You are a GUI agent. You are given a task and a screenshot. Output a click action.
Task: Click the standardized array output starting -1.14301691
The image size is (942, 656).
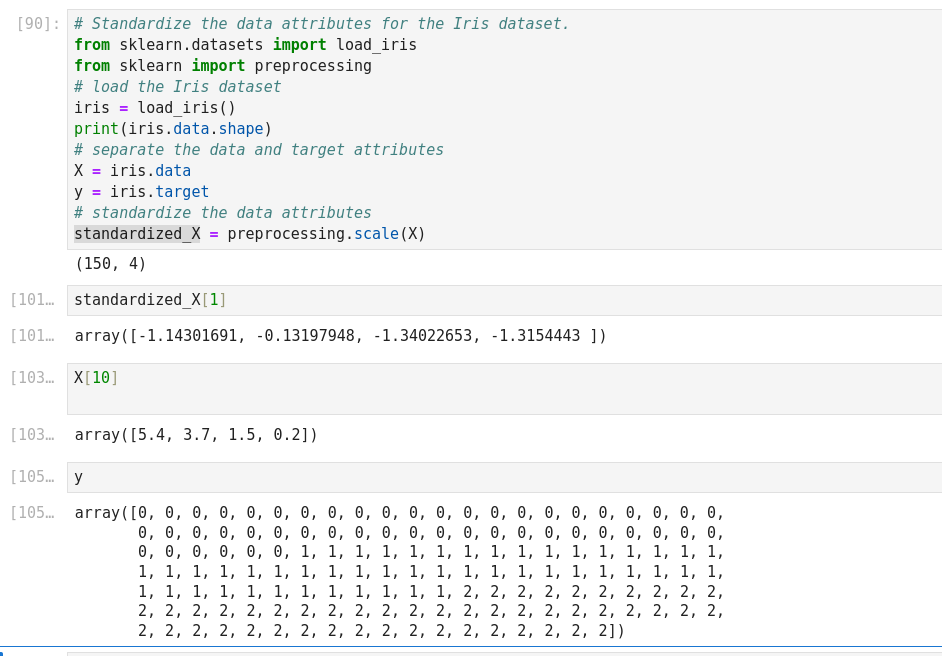(340, 336)
